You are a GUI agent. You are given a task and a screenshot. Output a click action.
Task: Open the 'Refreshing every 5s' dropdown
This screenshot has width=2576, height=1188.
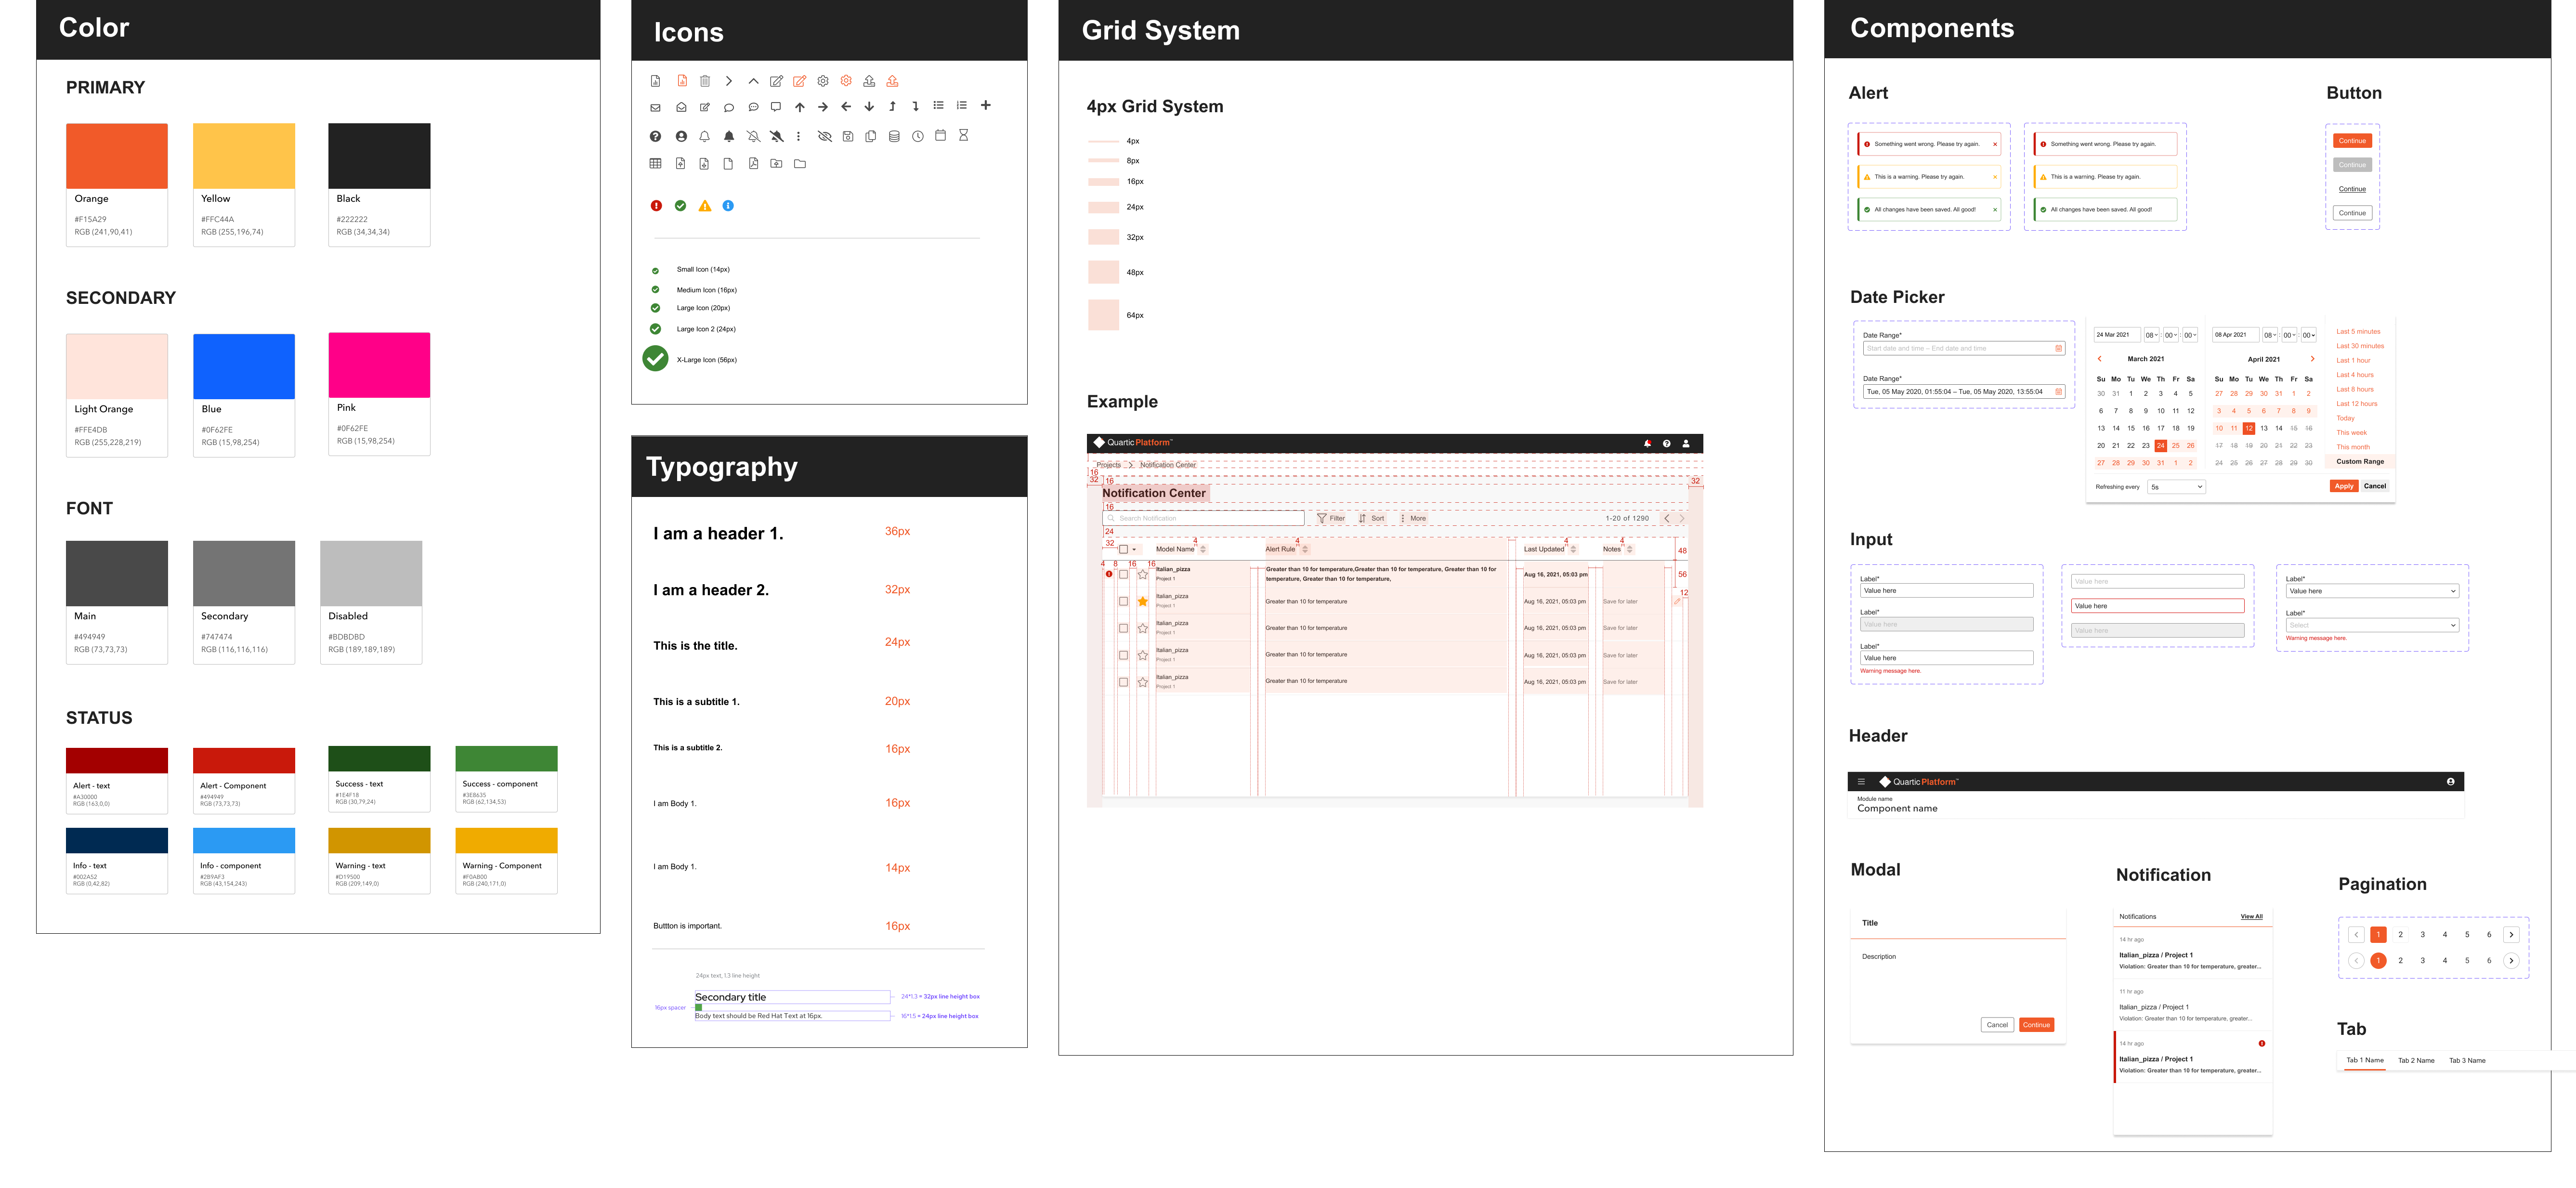point(2176,487)
